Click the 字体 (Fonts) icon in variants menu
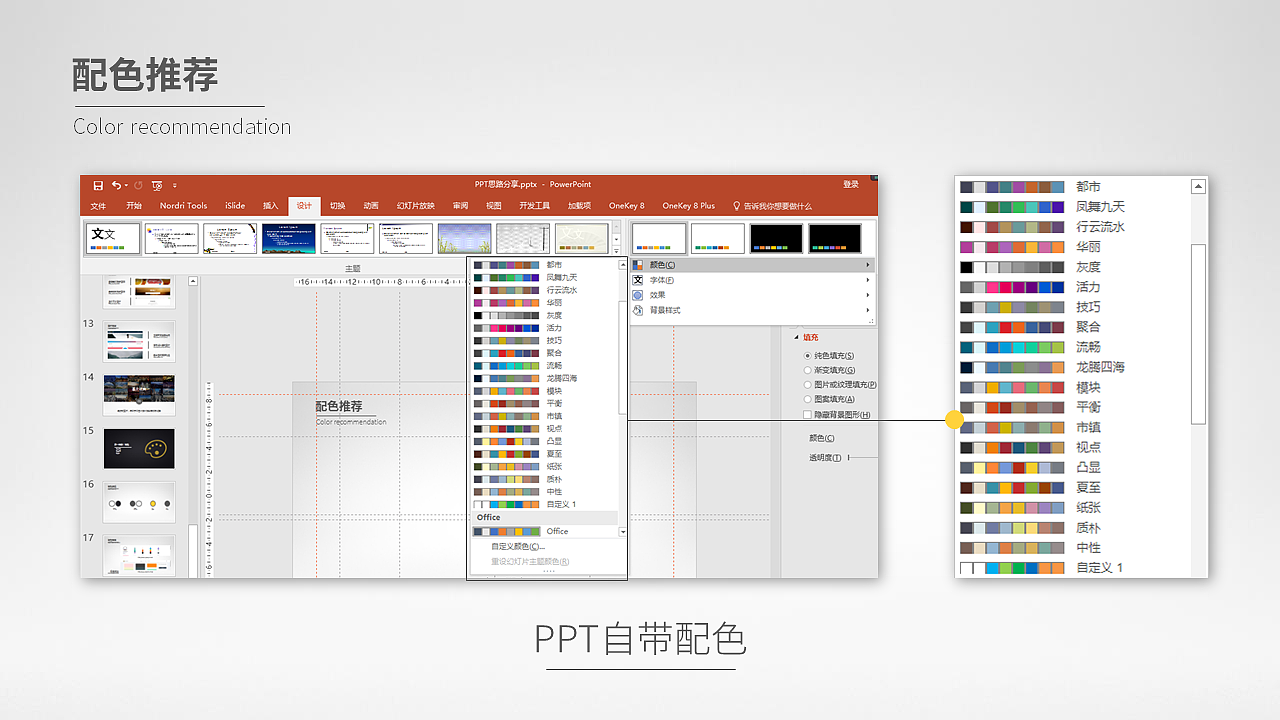This screenshot has width=1280, height=720. (x=637, y=280)
